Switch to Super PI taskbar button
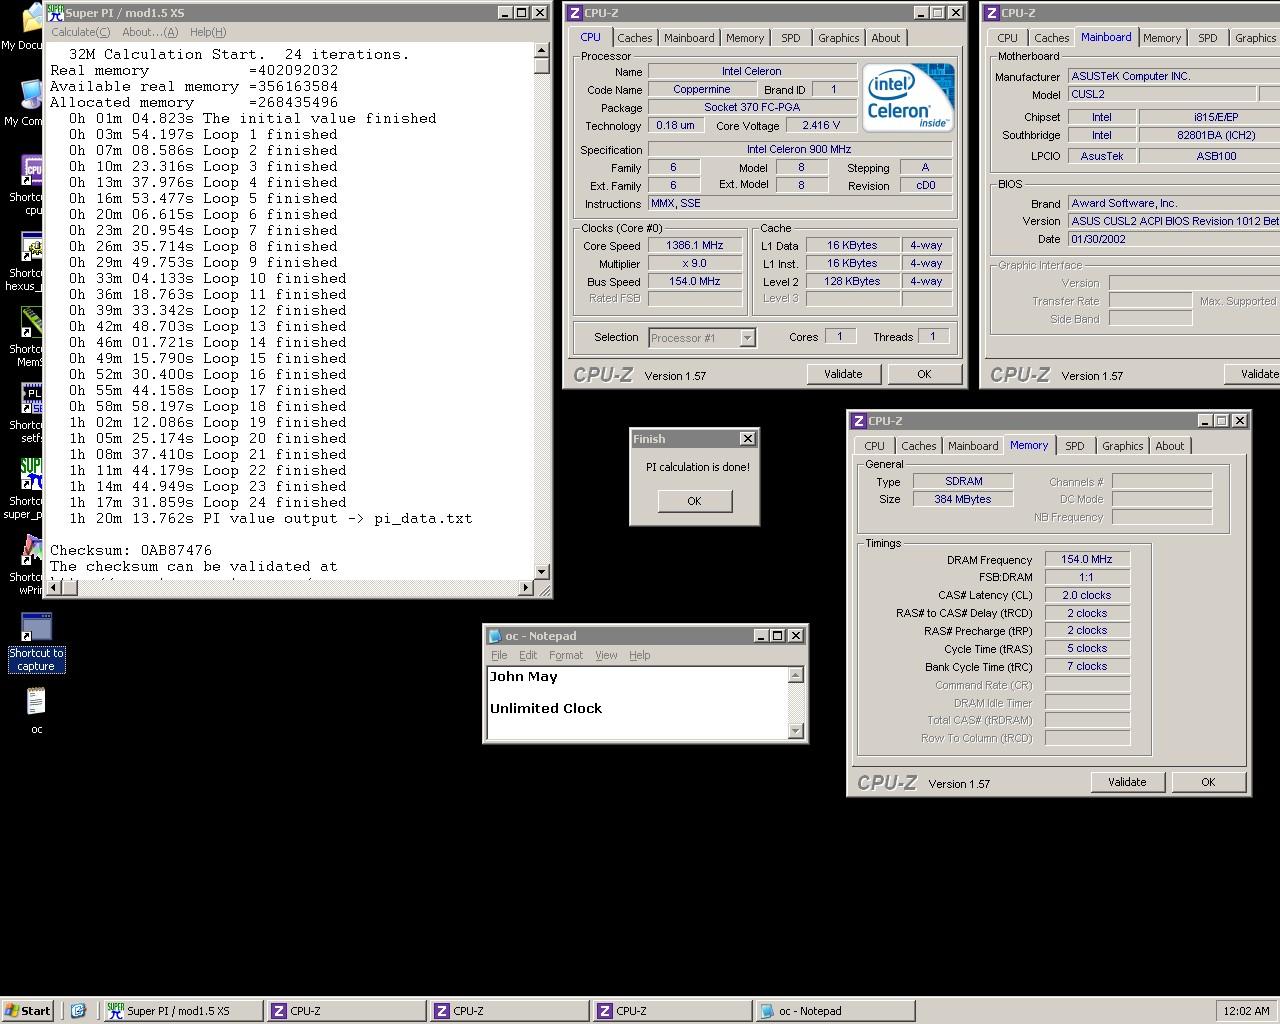 [184, 1011]
